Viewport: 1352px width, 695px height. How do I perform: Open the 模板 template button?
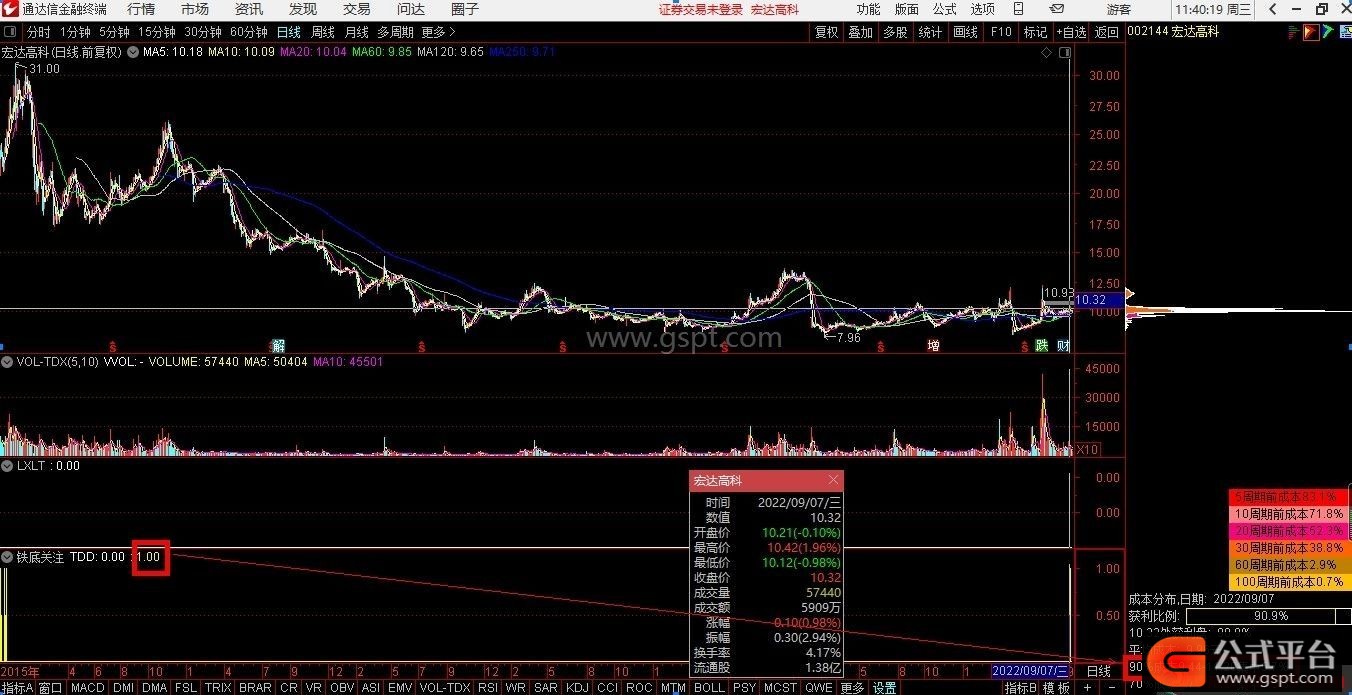1057,688
